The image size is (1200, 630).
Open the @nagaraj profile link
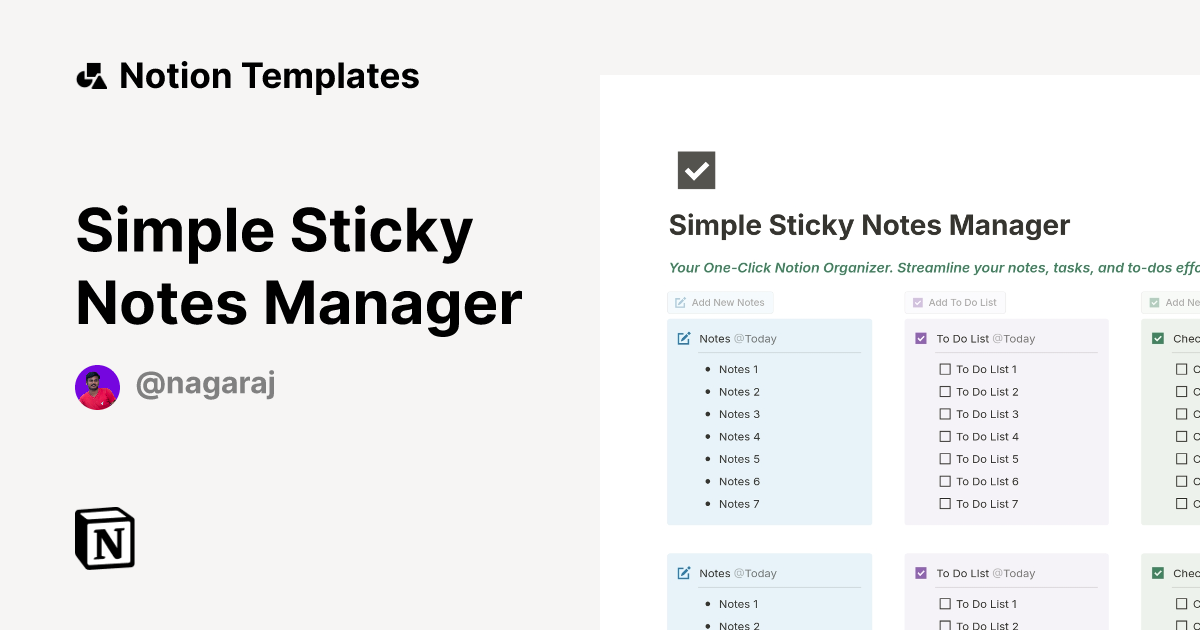pyautogui.click(x=205, y=384)
